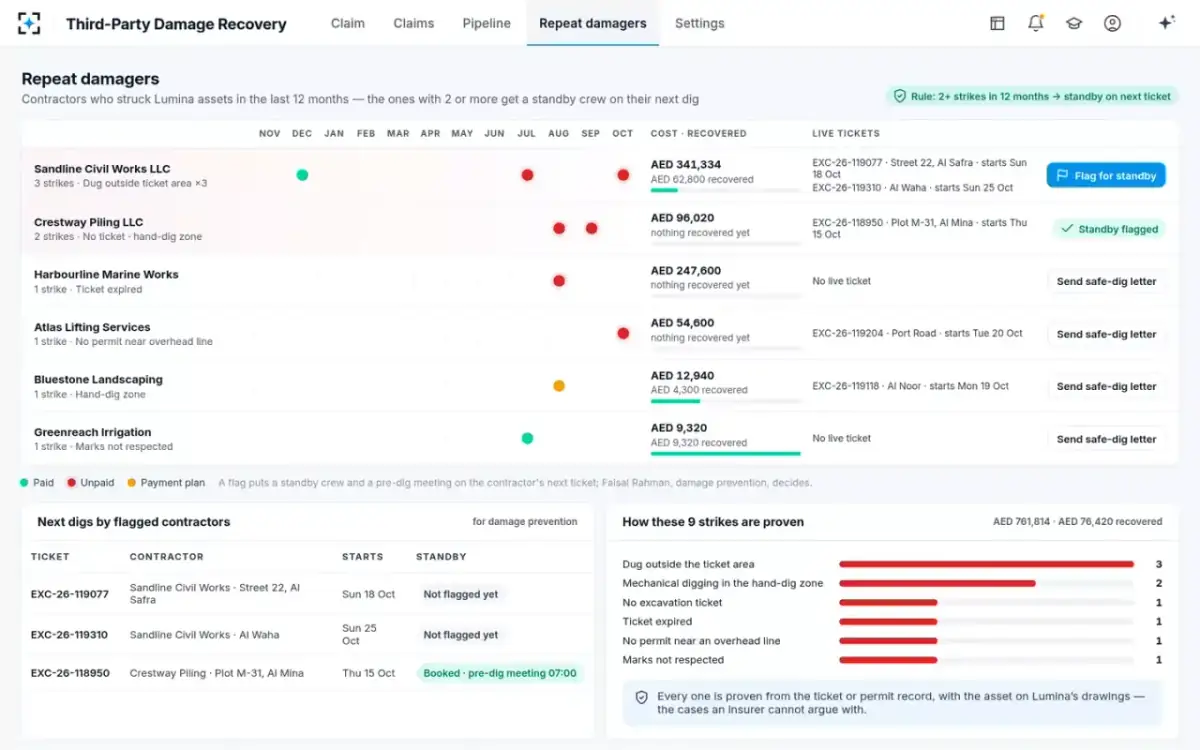Click Sandline's red October strike dot

(623, 175)
